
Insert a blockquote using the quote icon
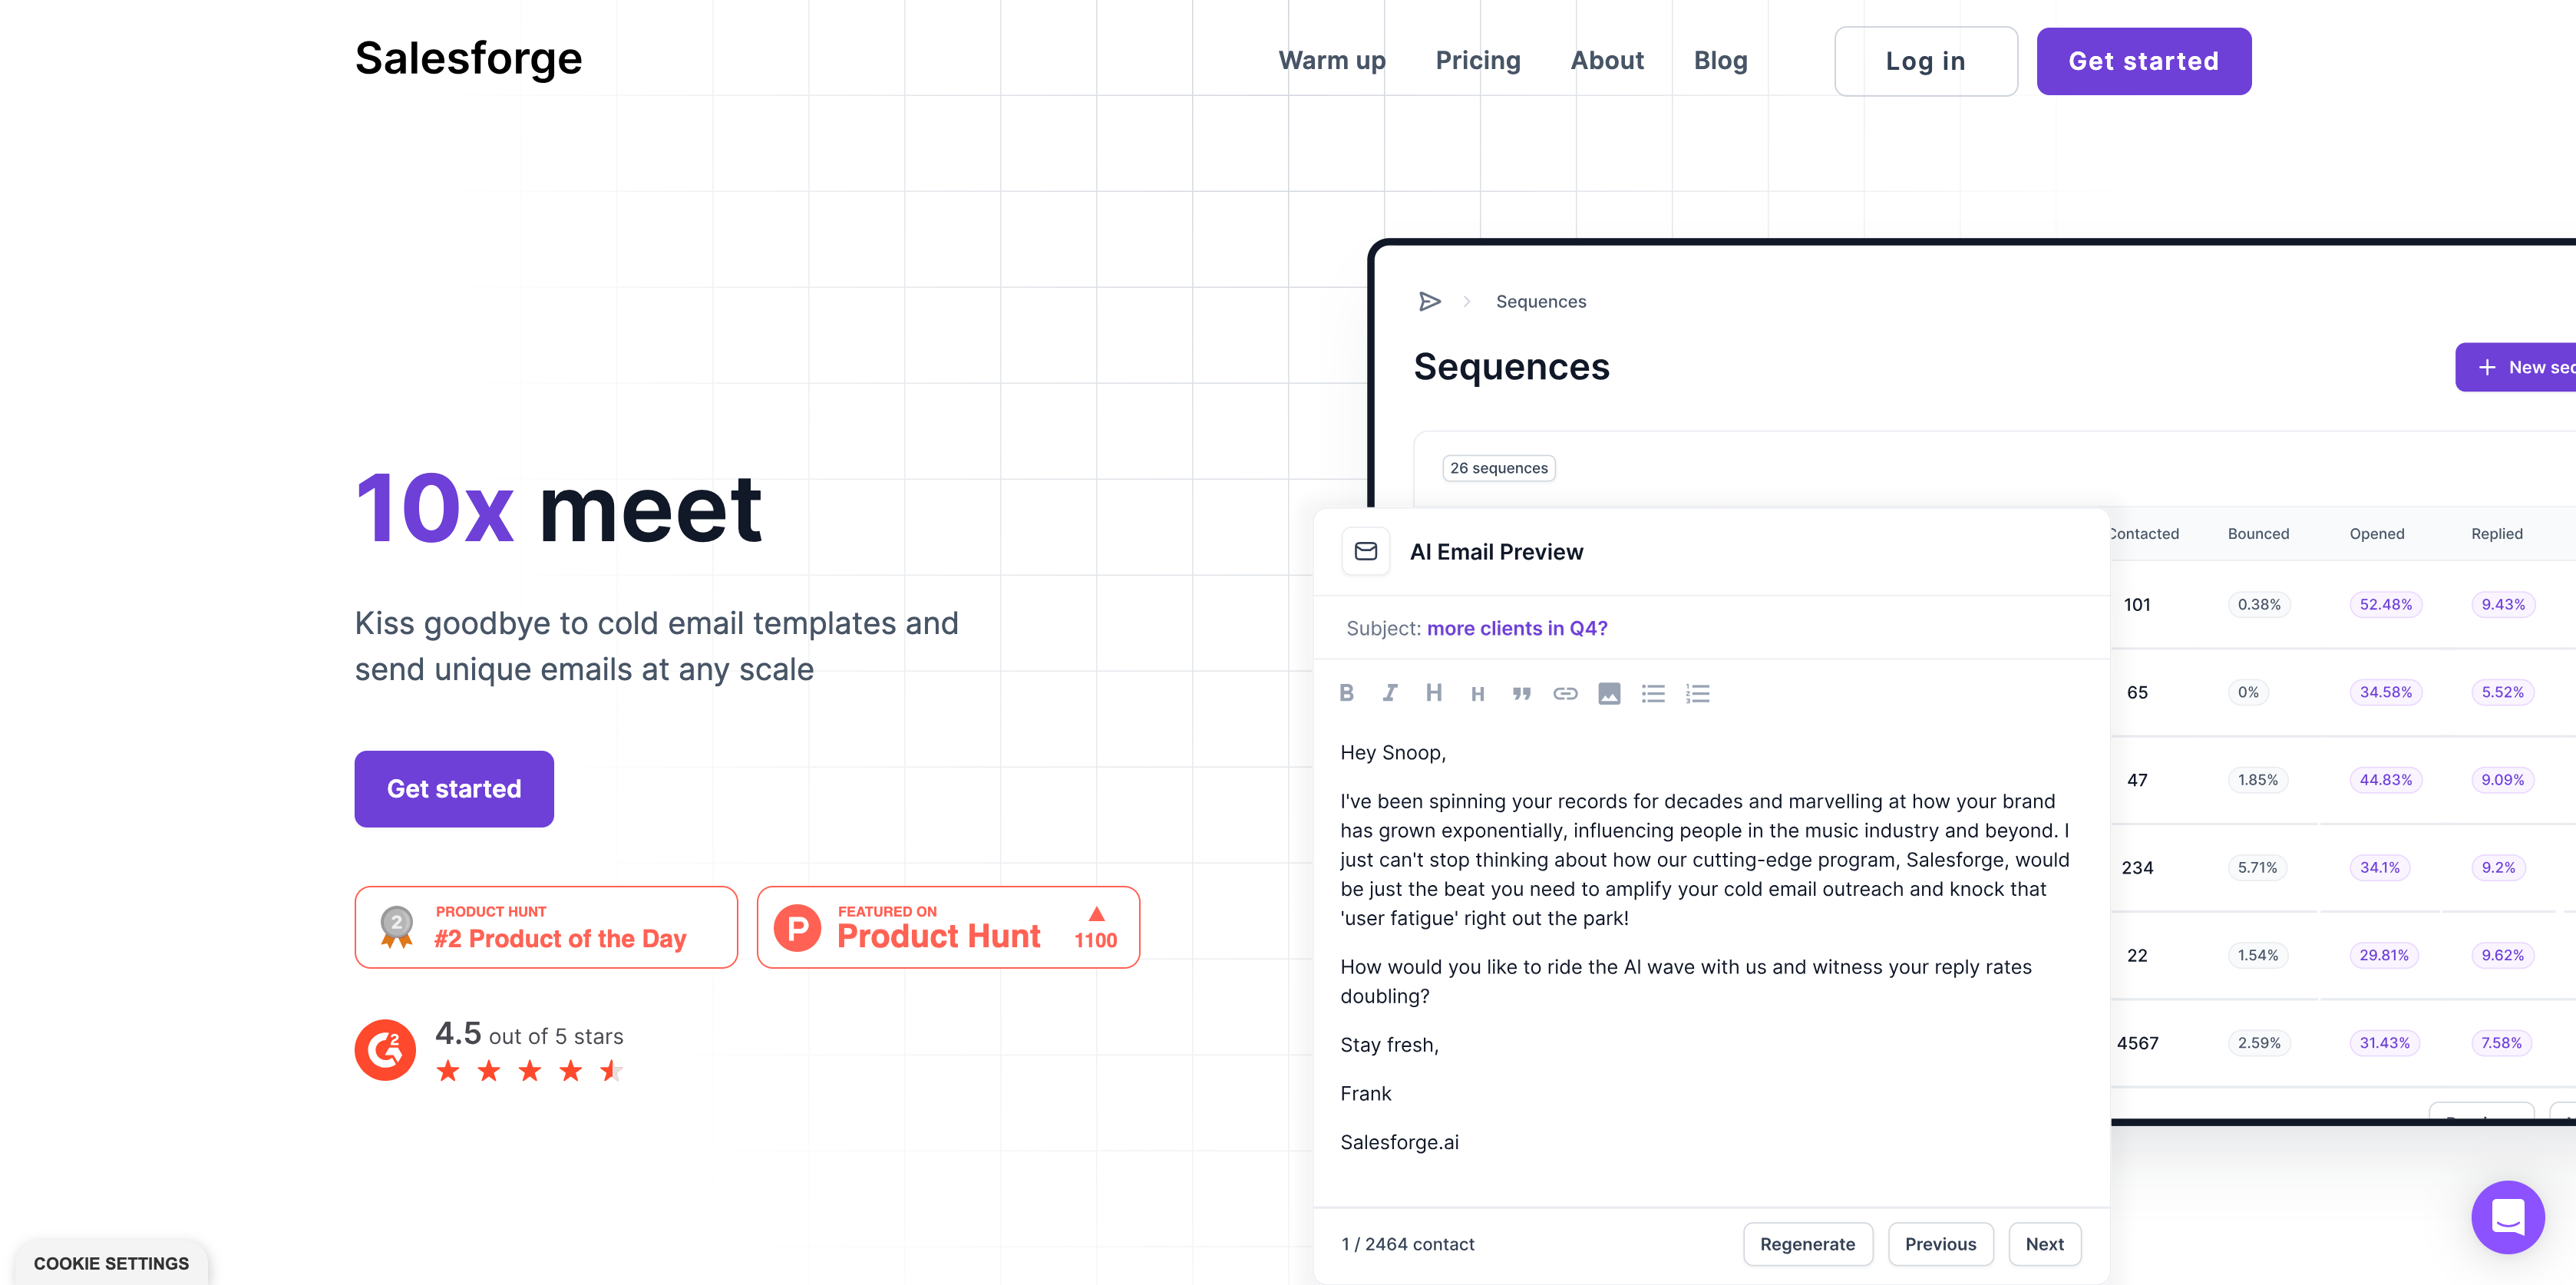tap(1521, 693)
